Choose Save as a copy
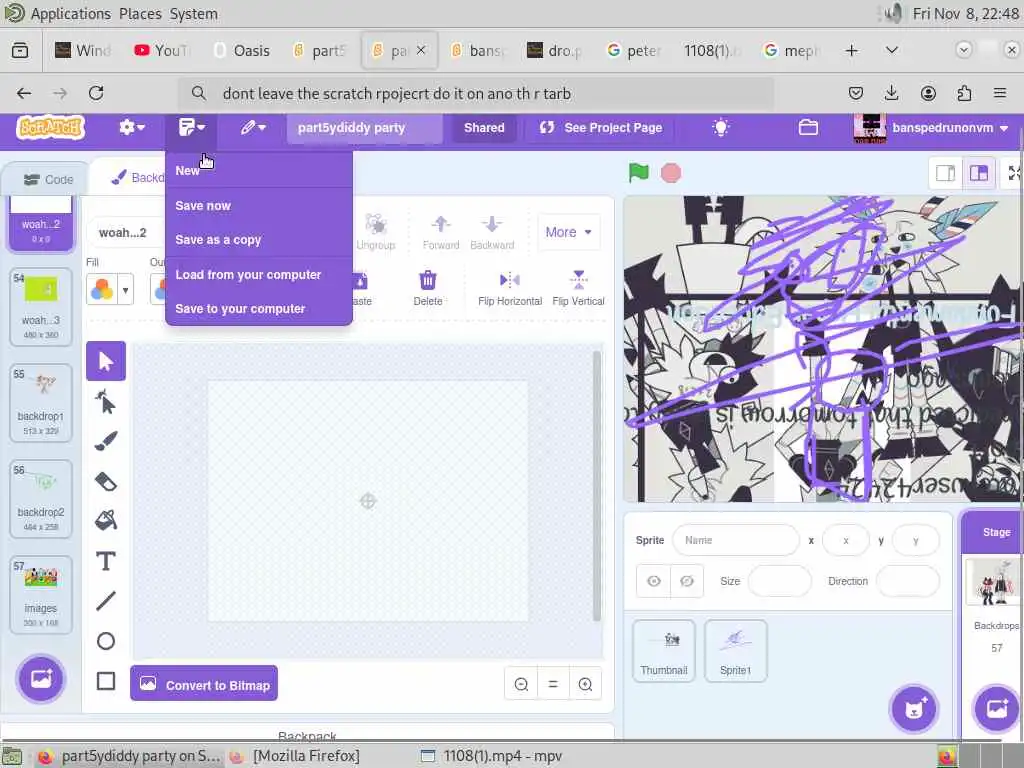The image size is (1024, 768). coord(259,240)
